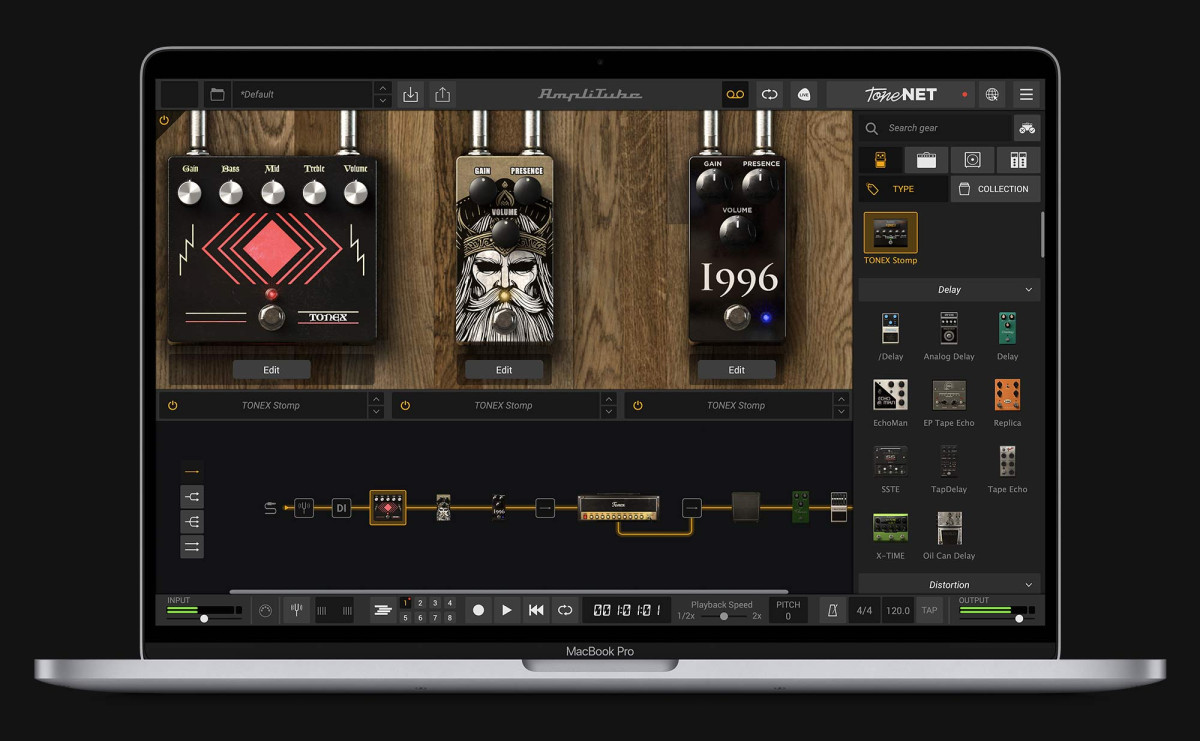
Task: Toggle the transport loop button
Action: [565, 610]
